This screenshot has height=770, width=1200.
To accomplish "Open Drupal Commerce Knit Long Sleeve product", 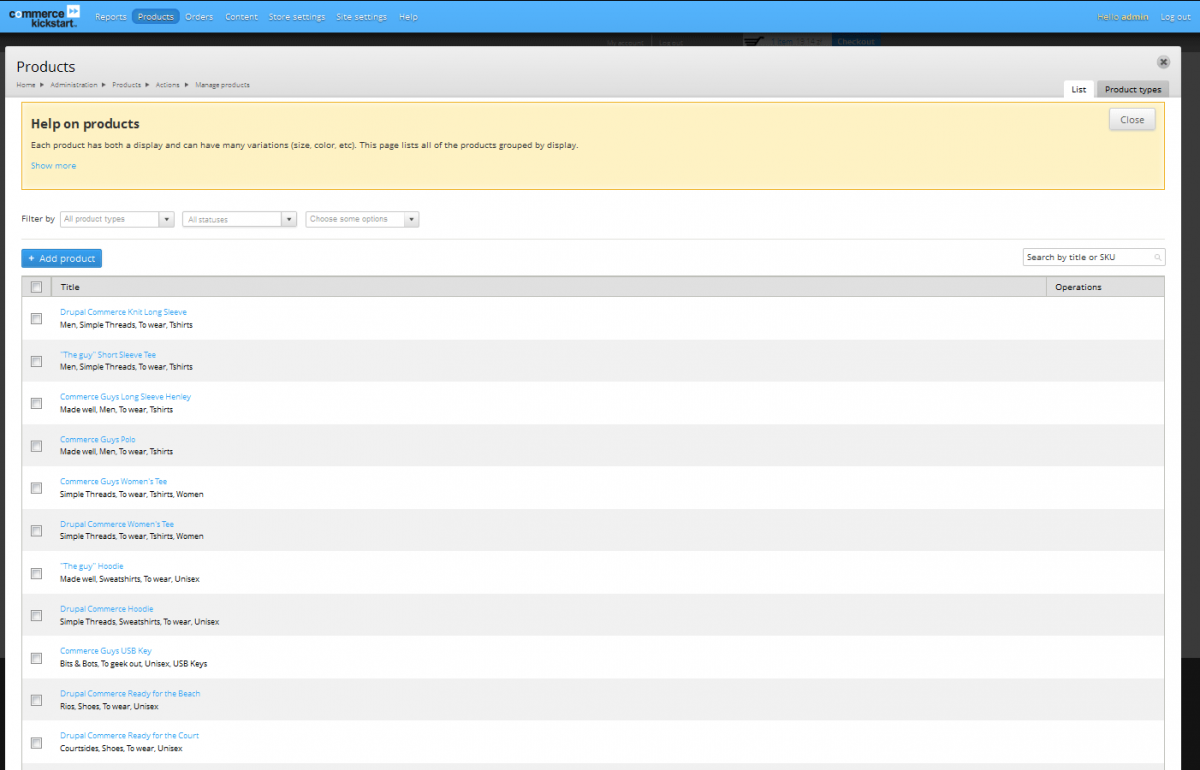I will tap(123, 312).
